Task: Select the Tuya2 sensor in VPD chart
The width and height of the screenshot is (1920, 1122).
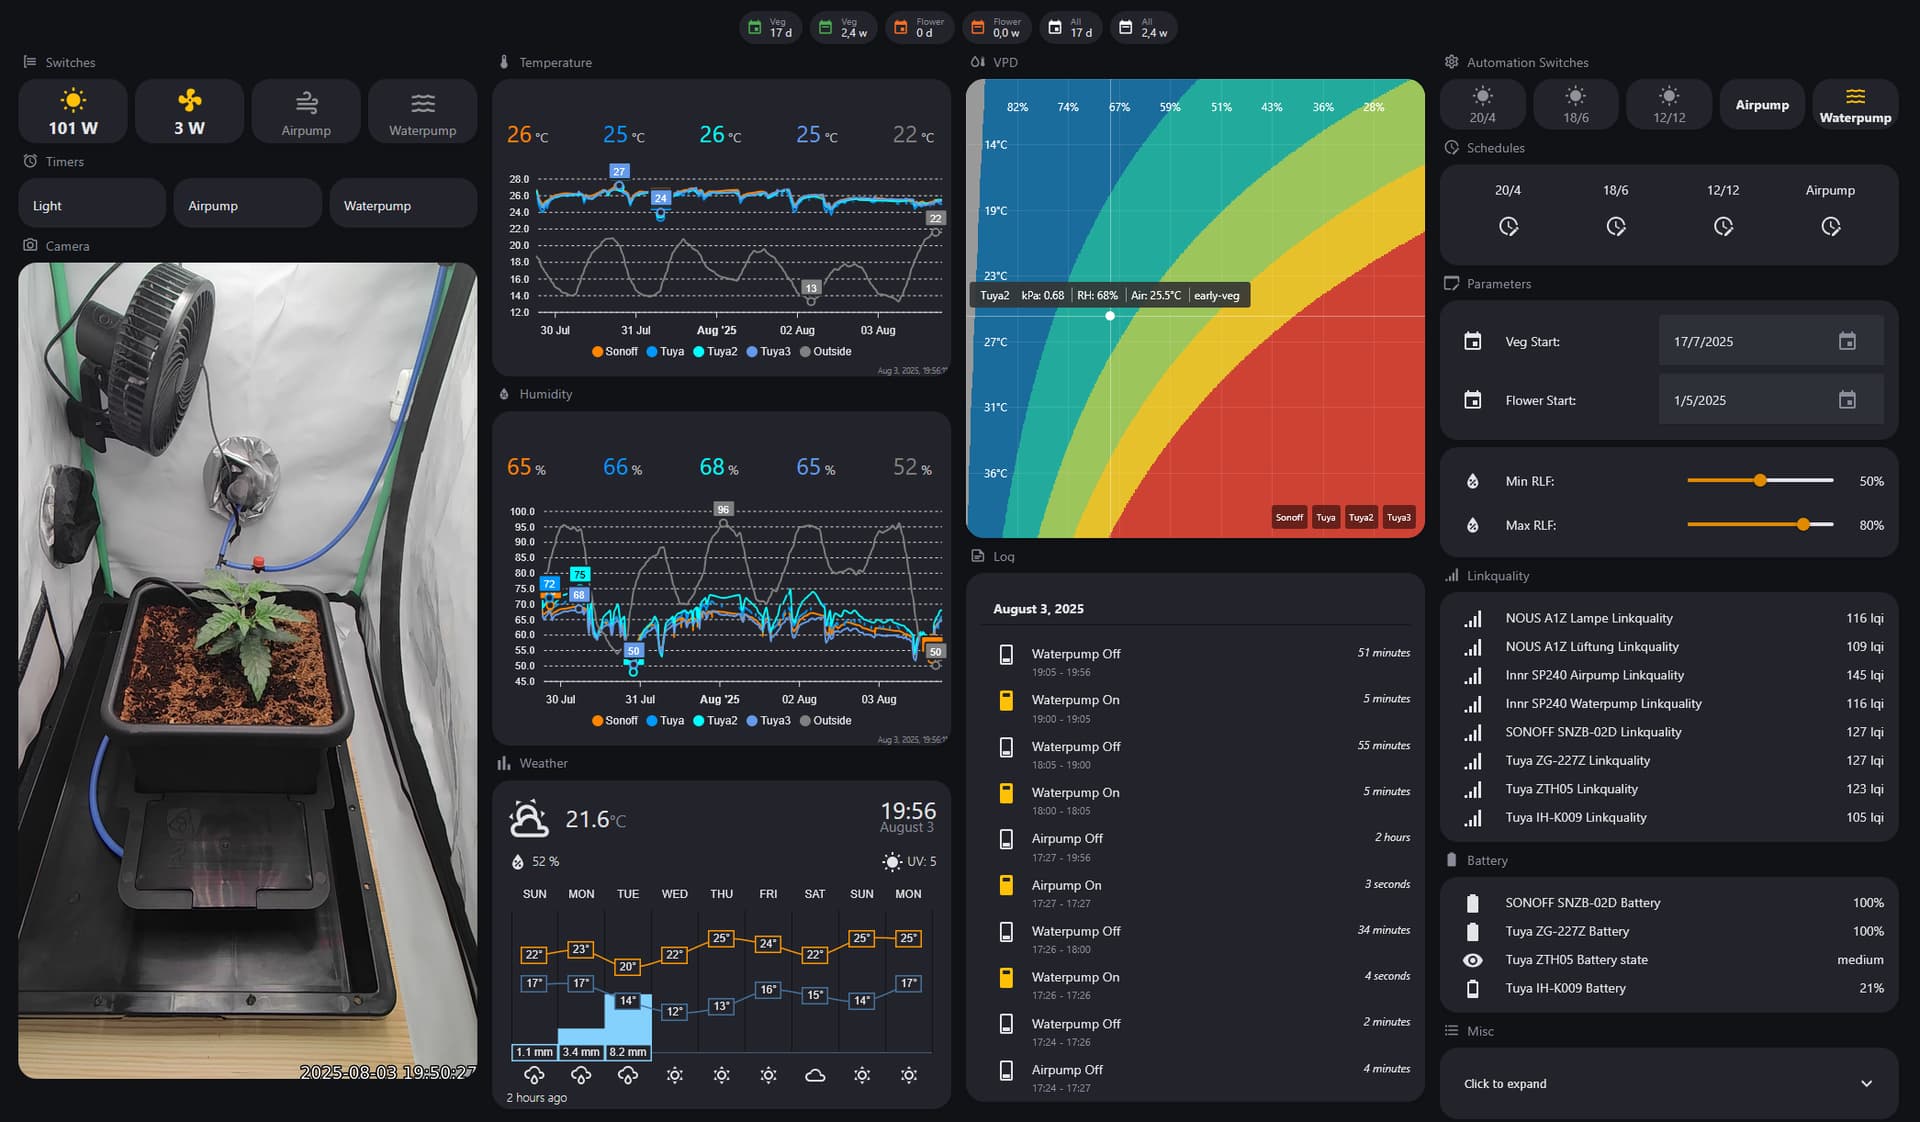Action: click(1360, 517)
